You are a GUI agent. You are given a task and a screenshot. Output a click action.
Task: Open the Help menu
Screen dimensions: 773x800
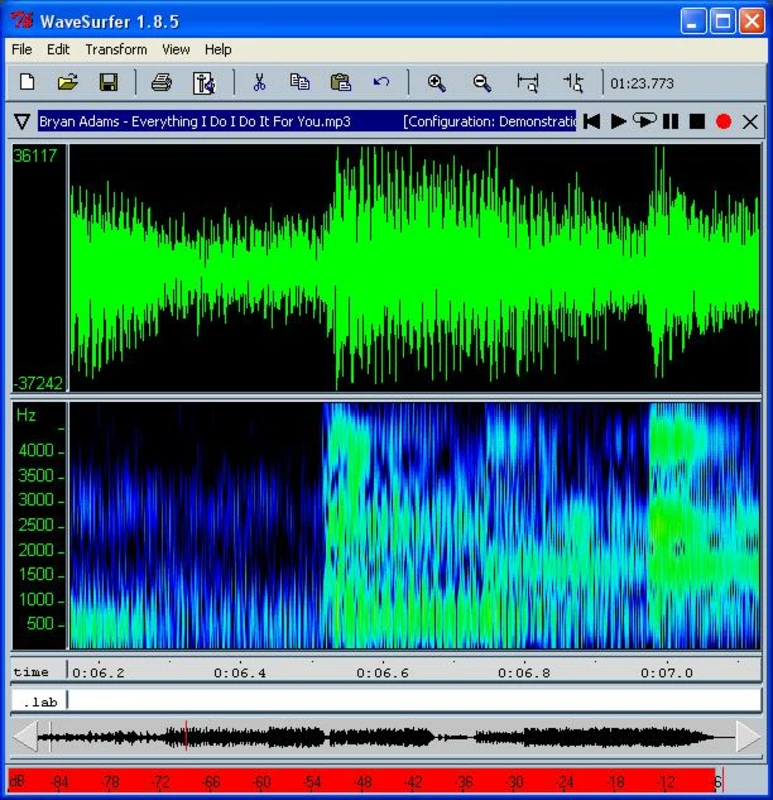pyautogui.click(x=218, y=49)
